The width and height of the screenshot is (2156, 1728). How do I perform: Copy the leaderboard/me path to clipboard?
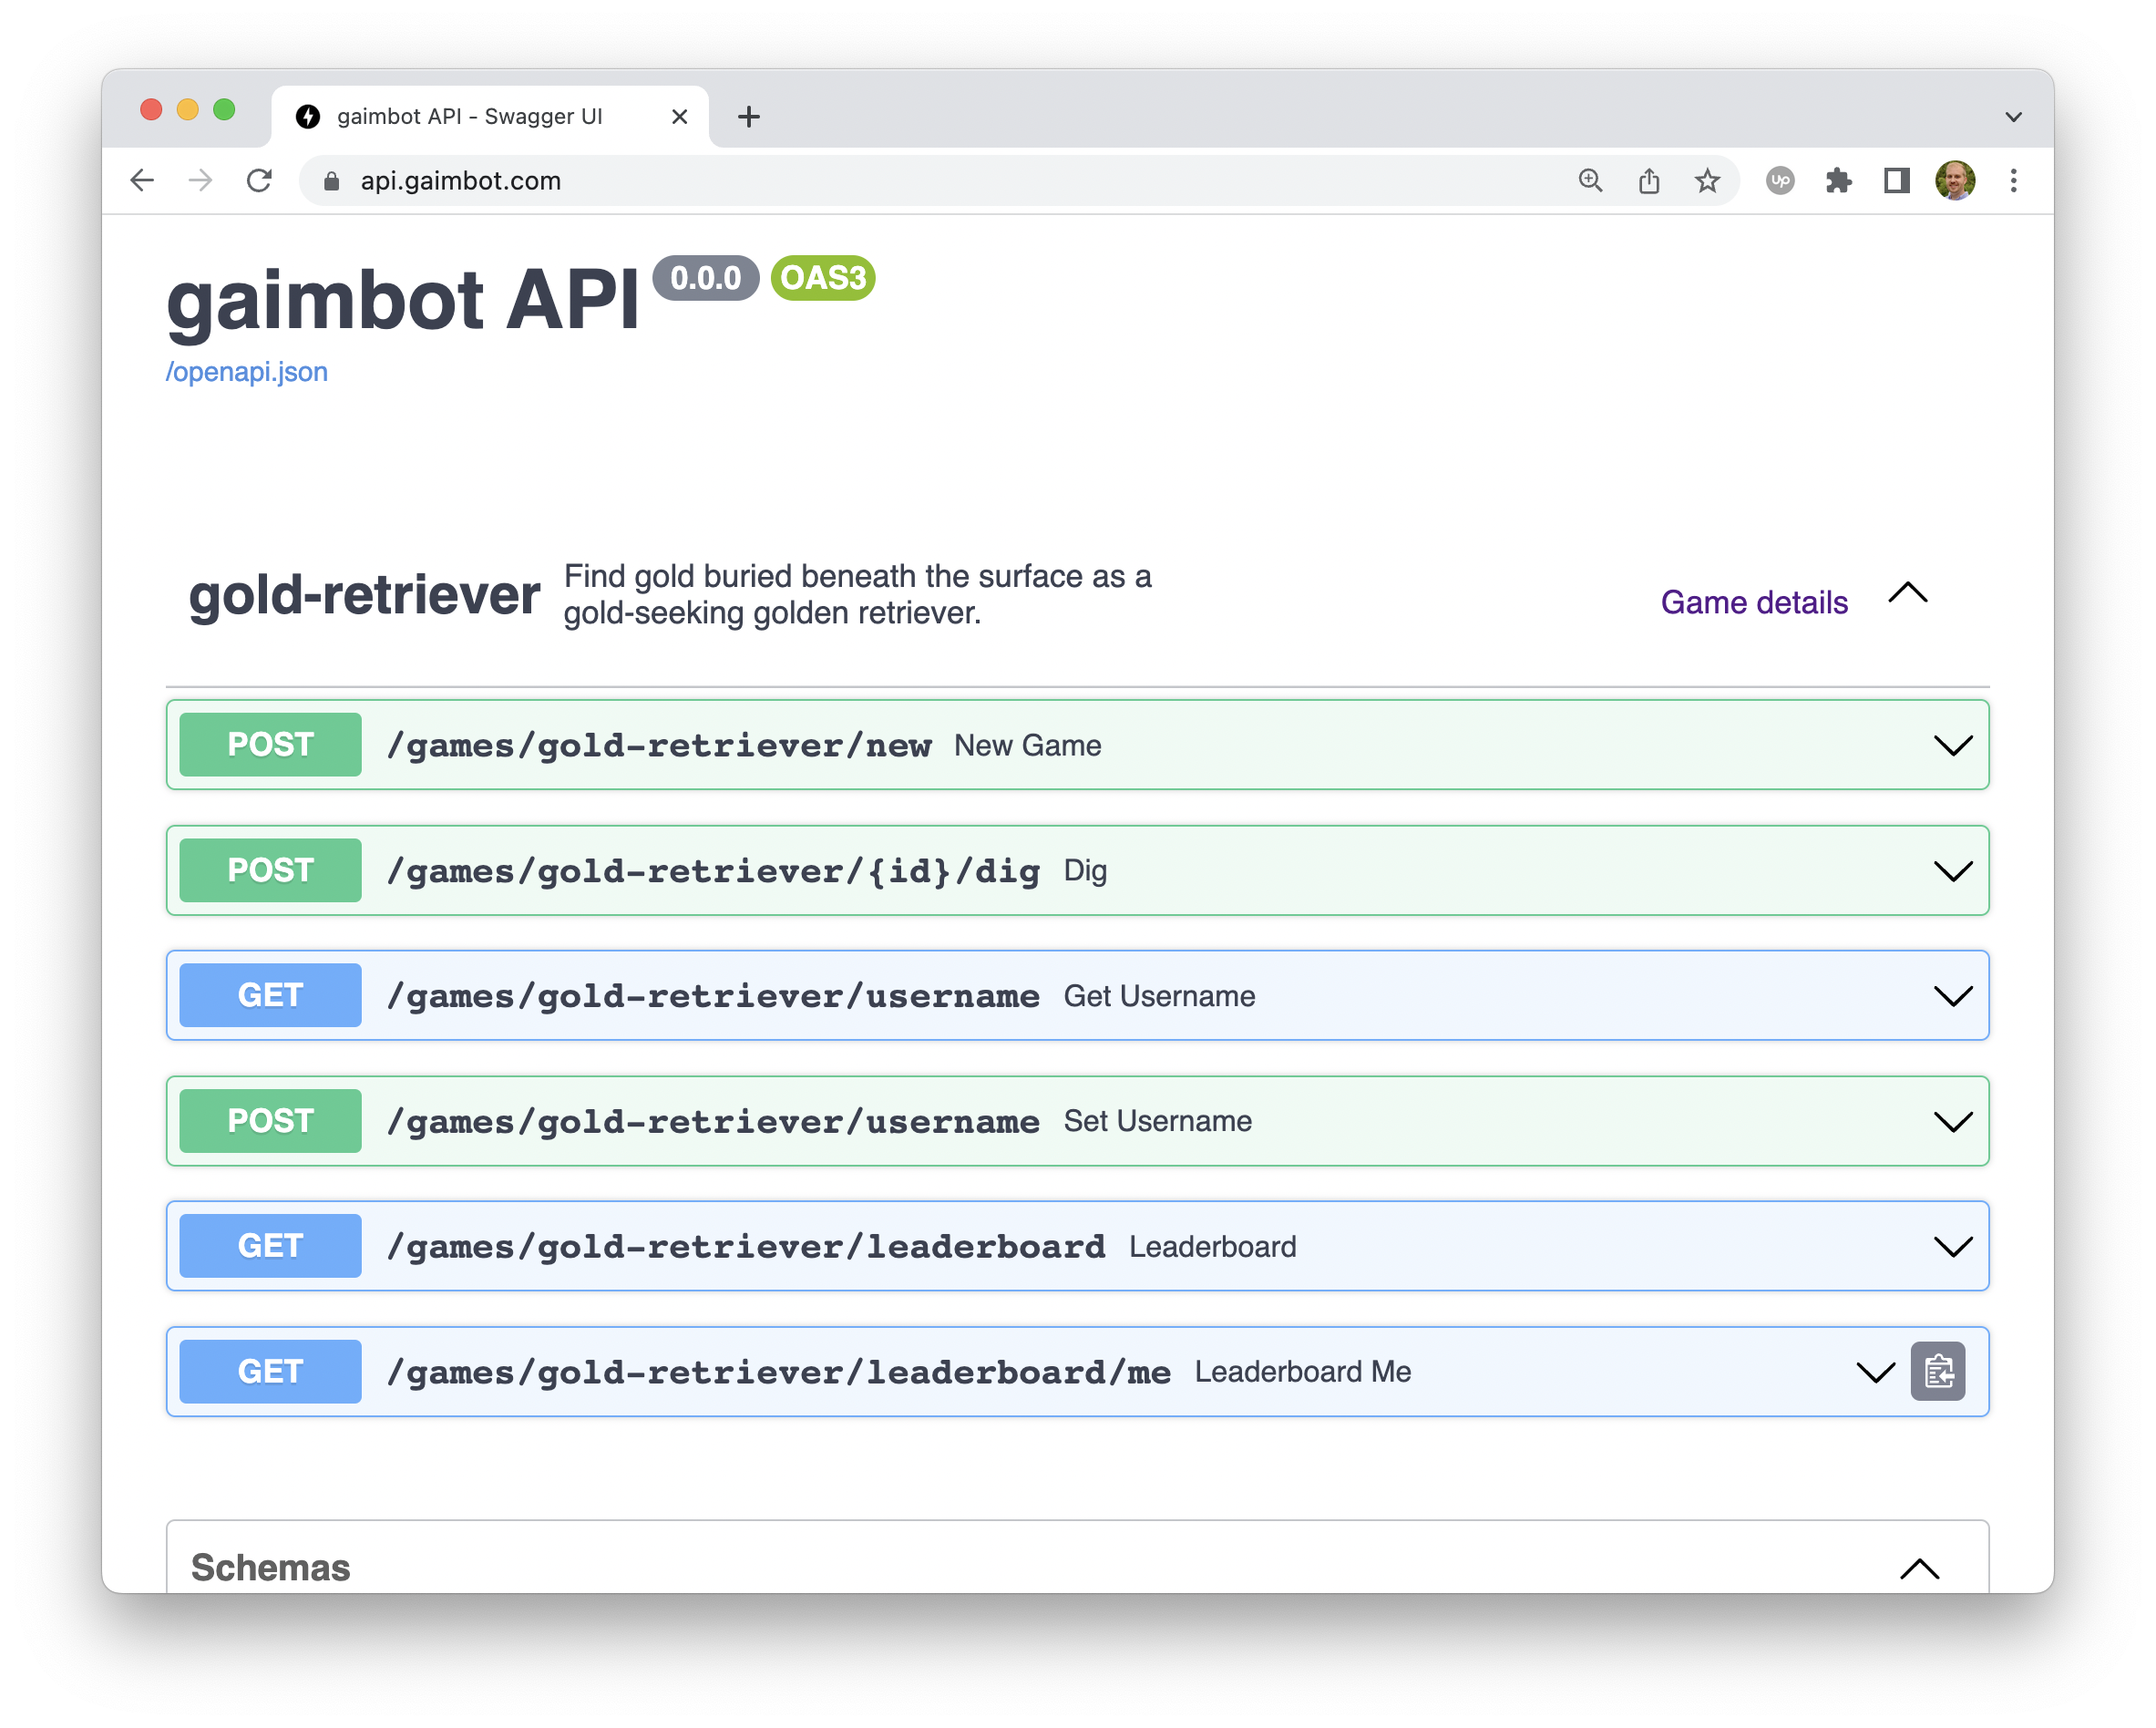tap(1938, 1371)
